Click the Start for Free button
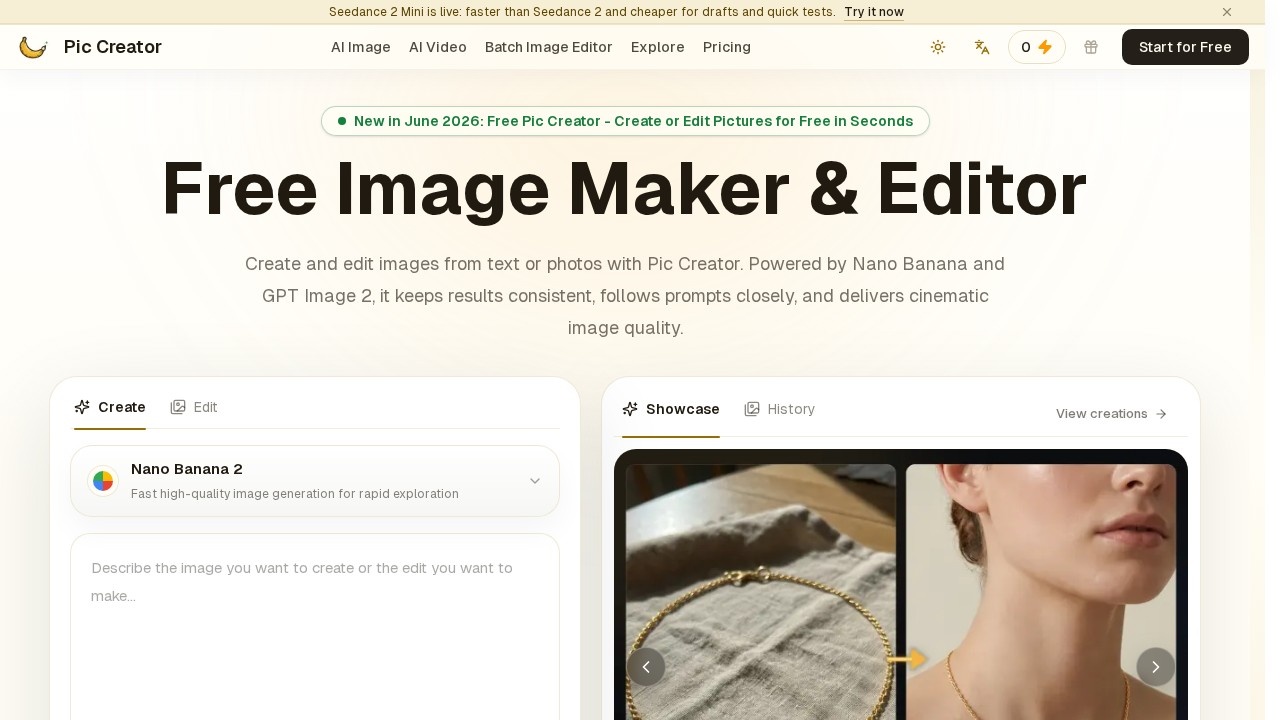The width and height of the screenshot is (1280, 720). [1185, 47]
